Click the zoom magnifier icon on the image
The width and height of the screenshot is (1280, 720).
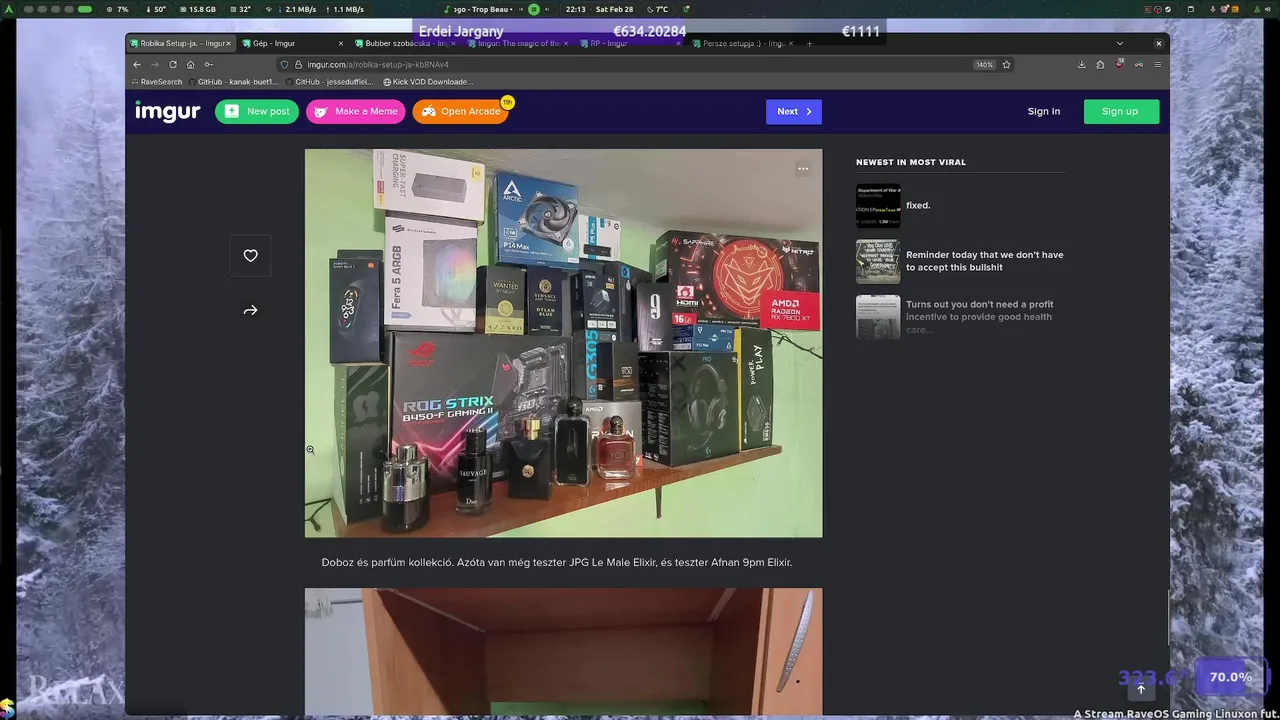tap(310, 450)
